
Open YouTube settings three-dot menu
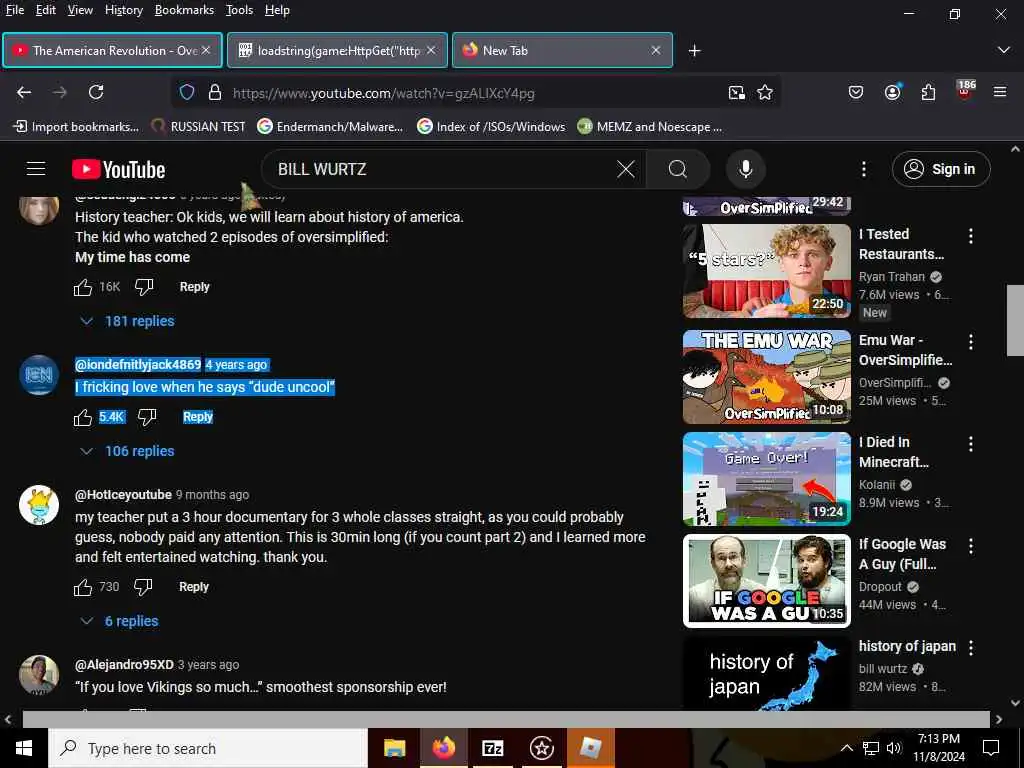[863, 169]
